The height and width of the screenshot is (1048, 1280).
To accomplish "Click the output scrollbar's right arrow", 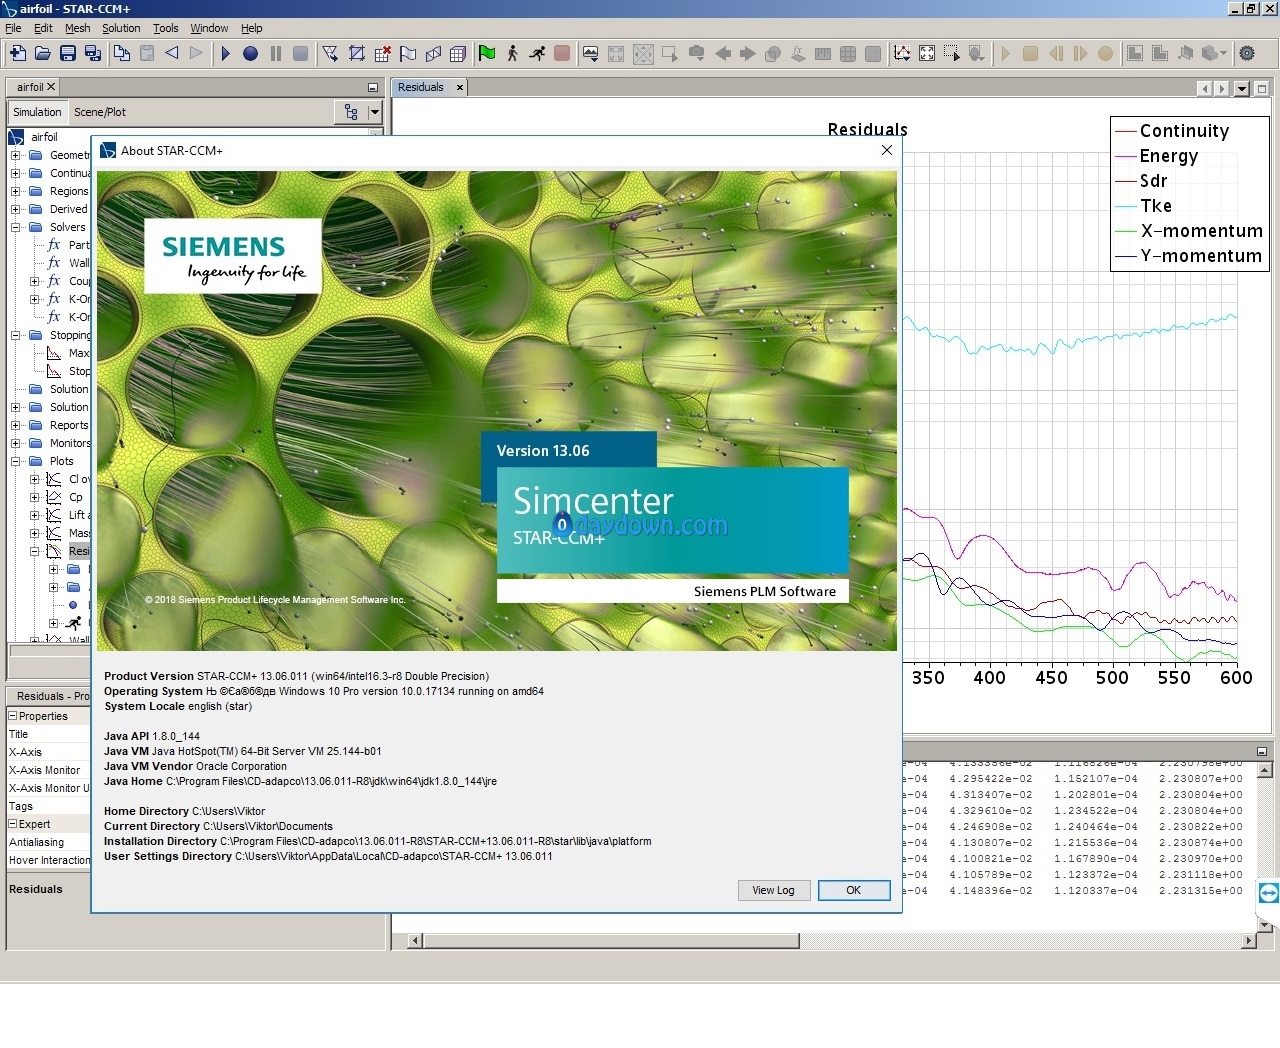I will click(1248, 941).
